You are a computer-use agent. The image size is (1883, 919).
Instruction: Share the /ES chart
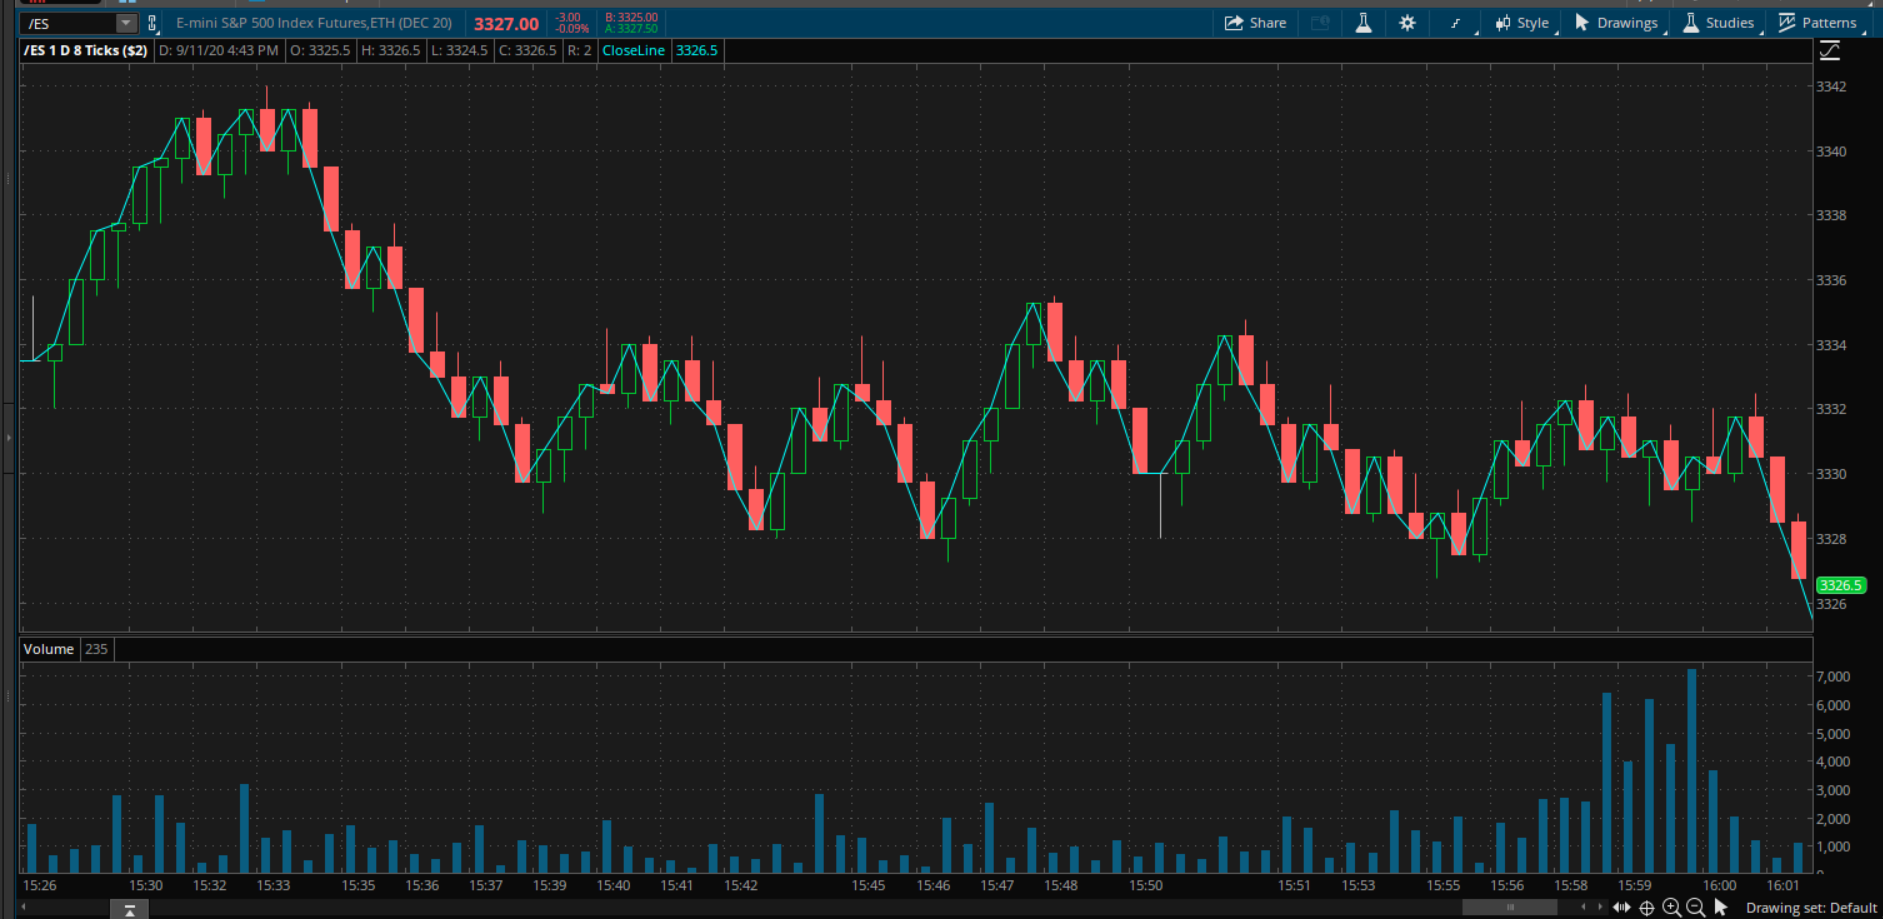[1255, 23]
